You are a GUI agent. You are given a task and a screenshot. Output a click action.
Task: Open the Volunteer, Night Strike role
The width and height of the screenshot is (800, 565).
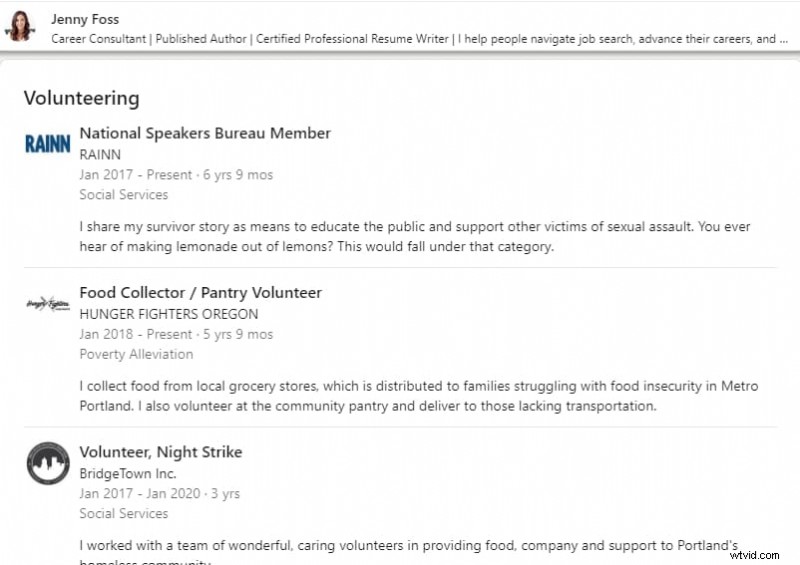point(160,452)
